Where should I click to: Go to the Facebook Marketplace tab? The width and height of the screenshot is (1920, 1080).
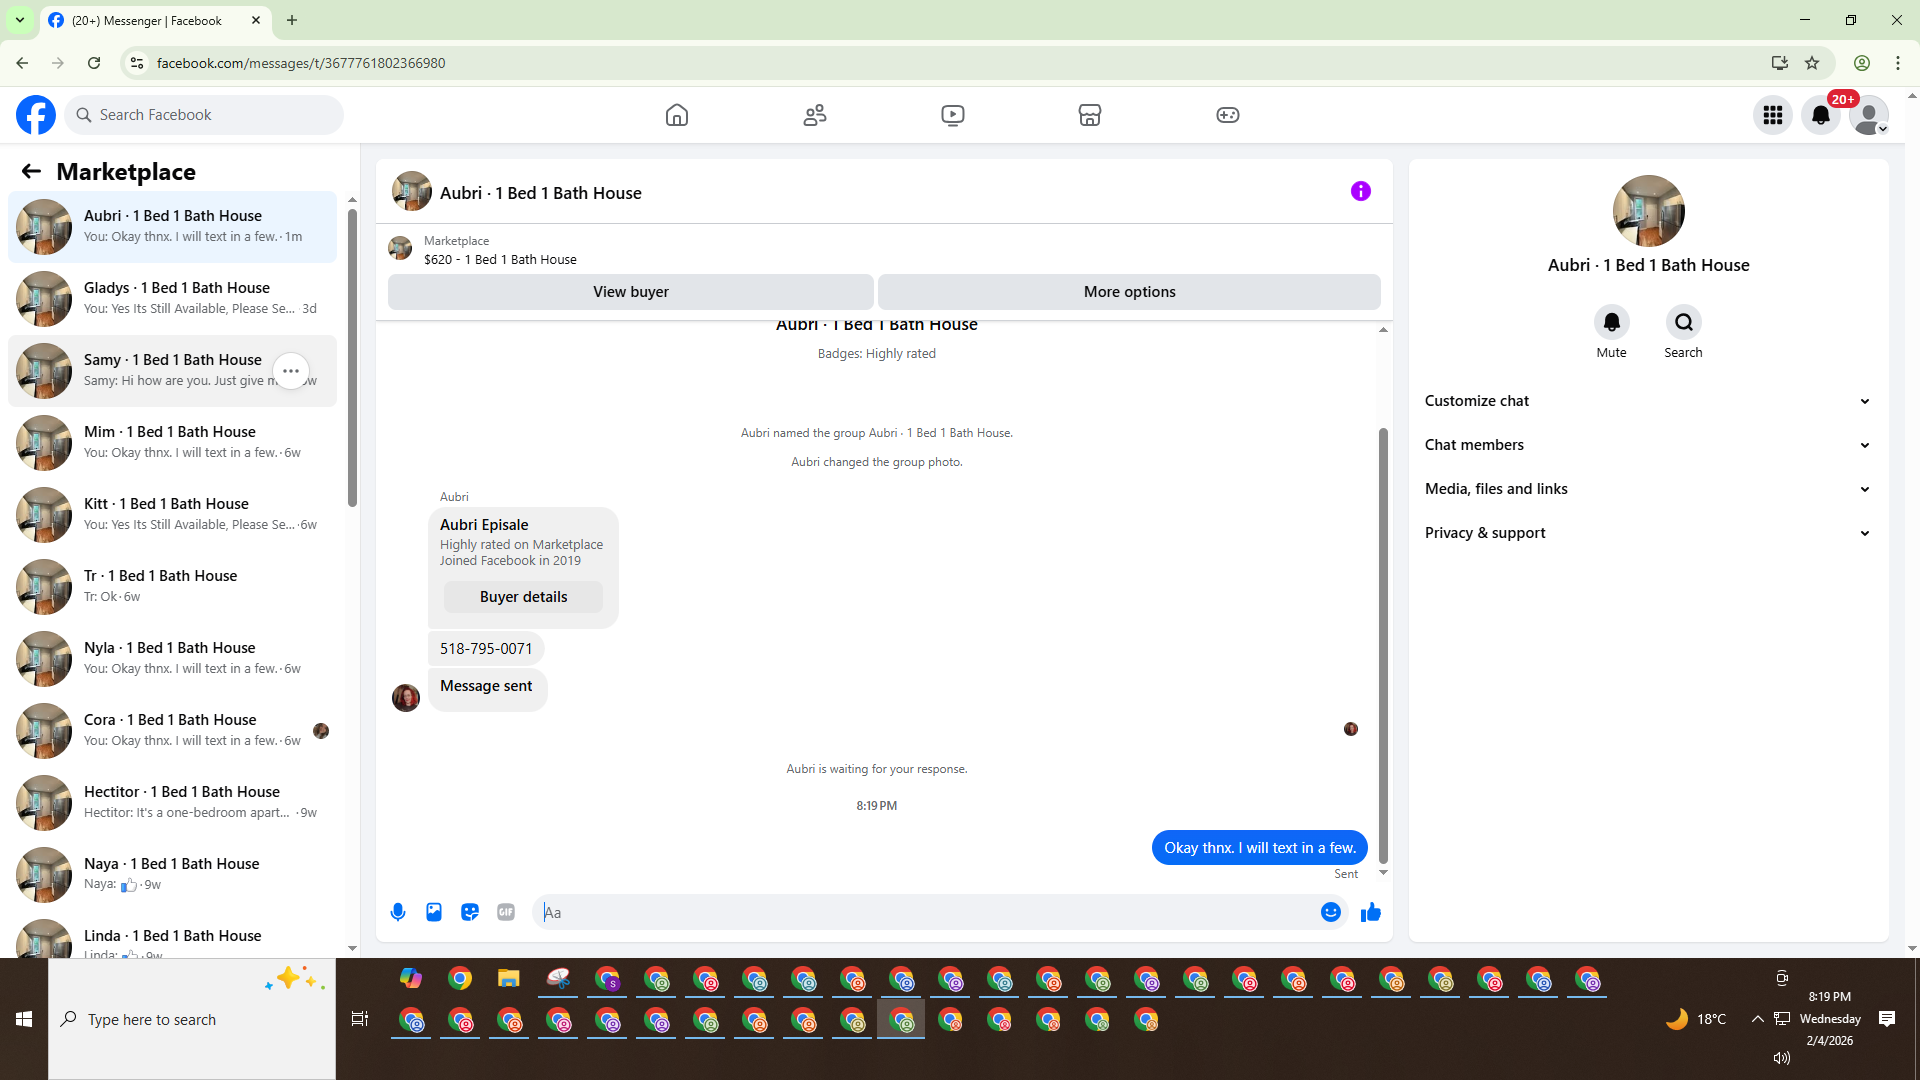(x=1089, y=115)
